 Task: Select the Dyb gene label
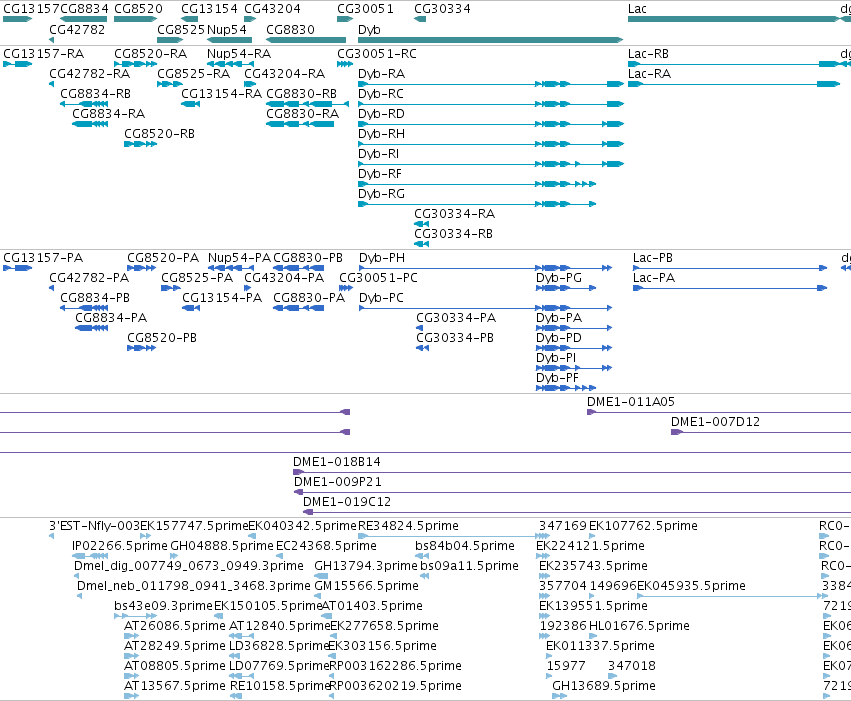point(369,29)
